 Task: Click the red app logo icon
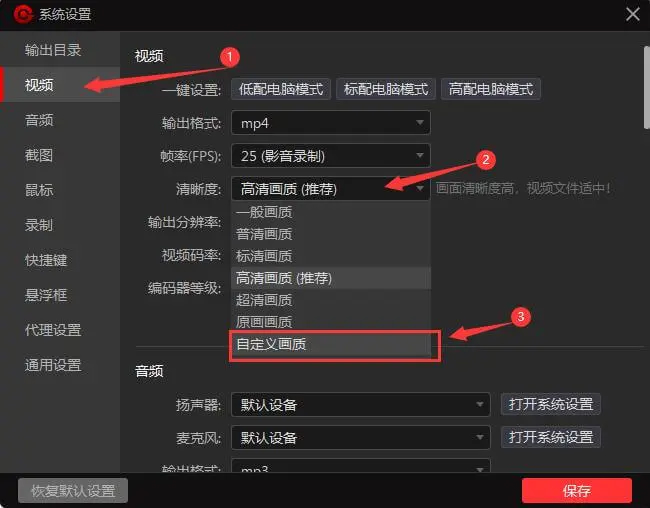[x=23, y=14]
